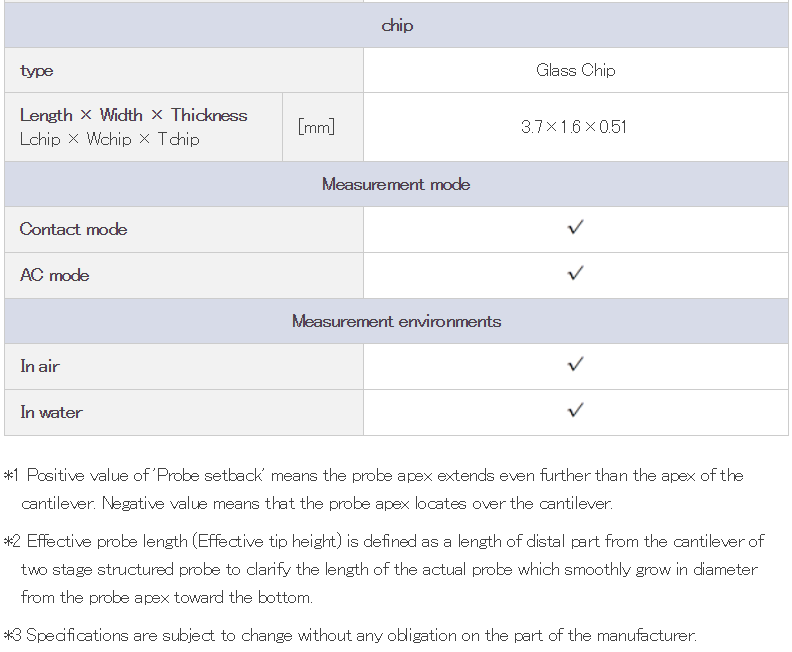Screen dimensions: 792x652
Task: Click the Contact mode row label
Action: (73, 229)
